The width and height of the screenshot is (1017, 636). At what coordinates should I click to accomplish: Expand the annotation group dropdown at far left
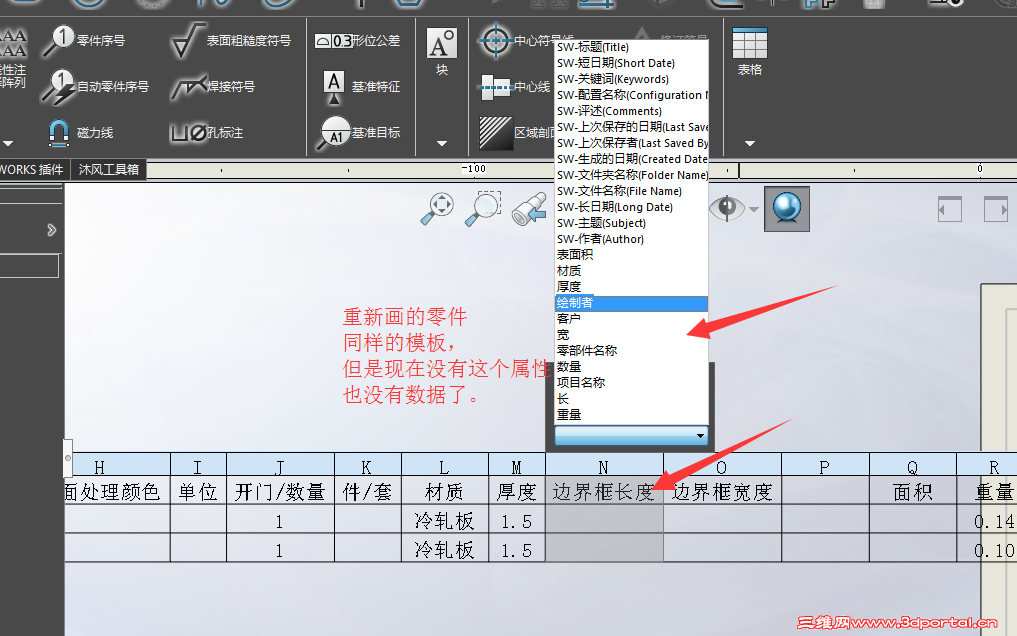8,143
